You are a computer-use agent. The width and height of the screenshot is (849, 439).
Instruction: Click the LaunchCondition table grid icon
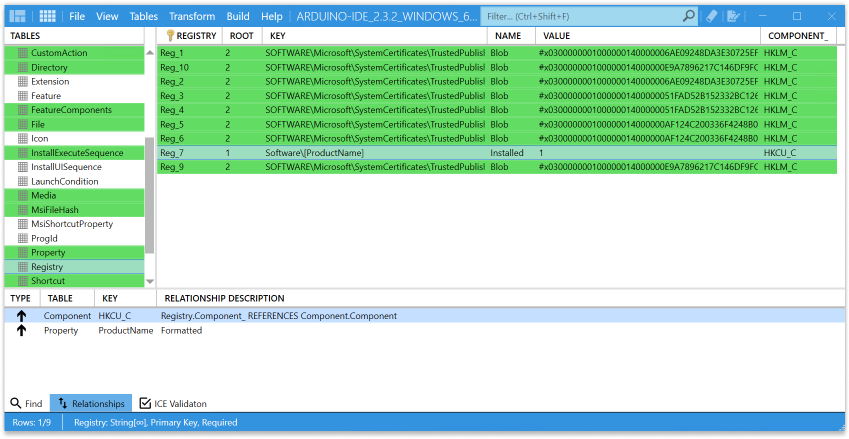point(22,181)
